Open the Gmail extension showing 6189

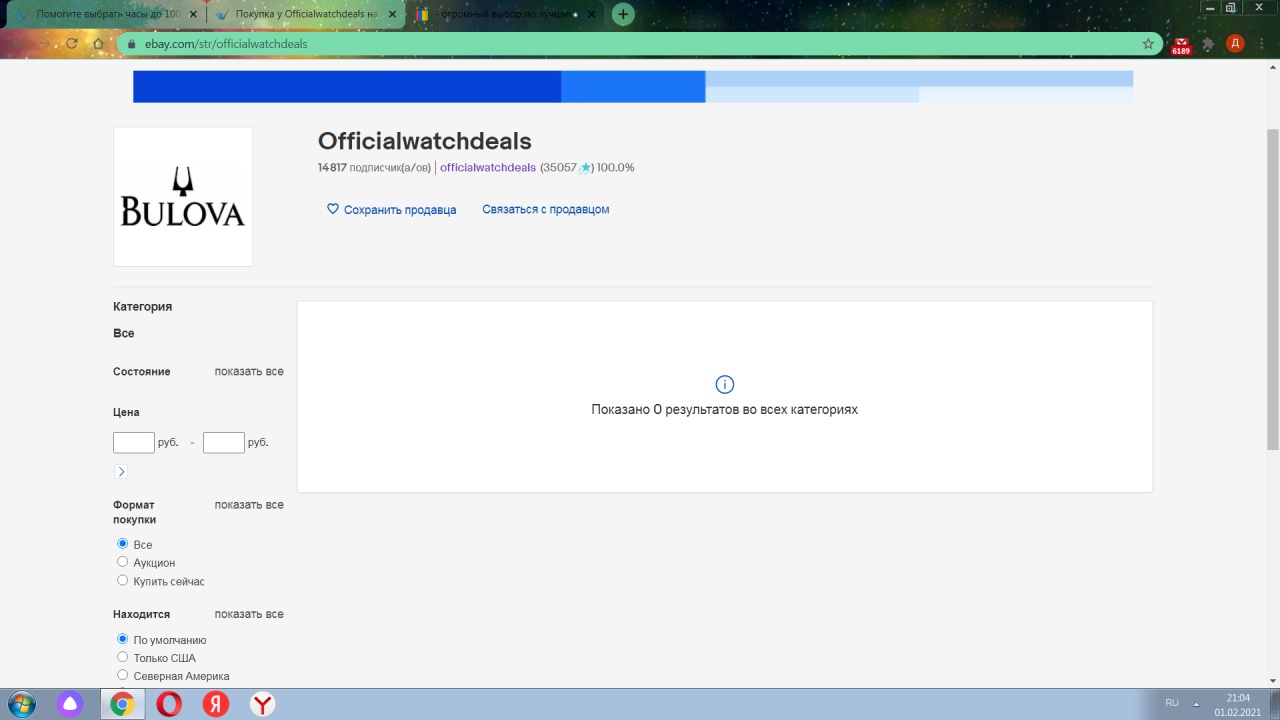coord(1181,44)
